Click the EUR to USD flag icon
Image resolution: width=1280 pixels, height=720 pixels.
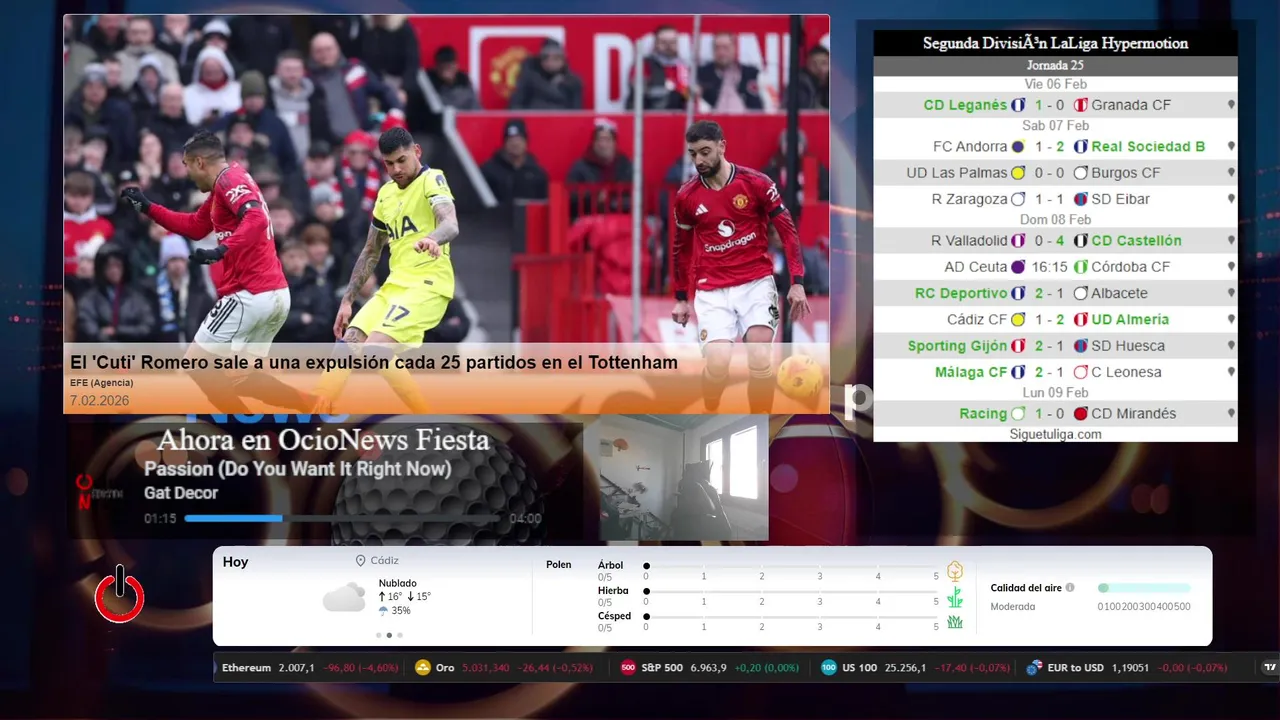[x=1034, y=668]
